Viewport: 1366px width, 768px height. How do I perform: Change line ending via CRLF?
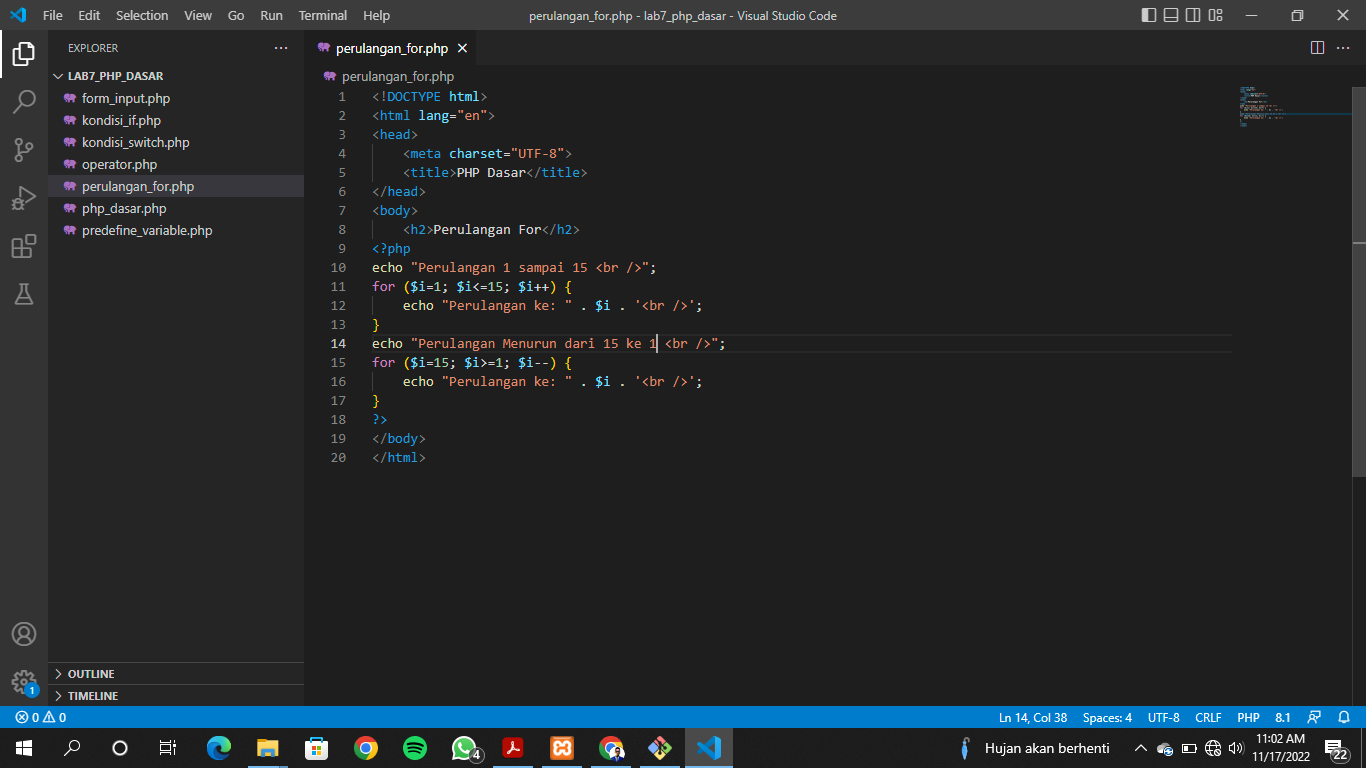point(1208,717)
